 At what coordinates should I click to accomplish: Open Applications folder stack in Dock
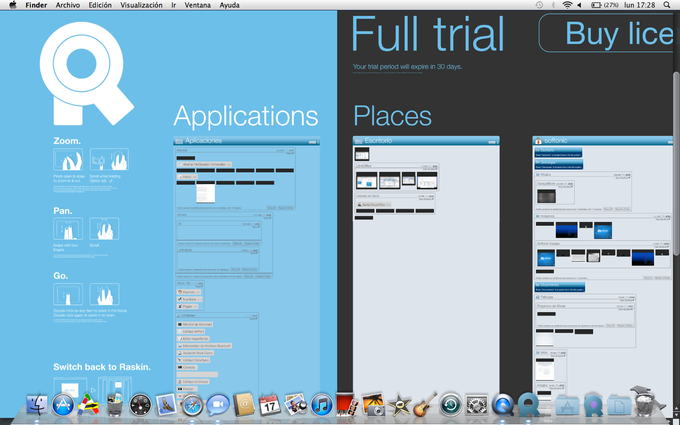(567, 406)
